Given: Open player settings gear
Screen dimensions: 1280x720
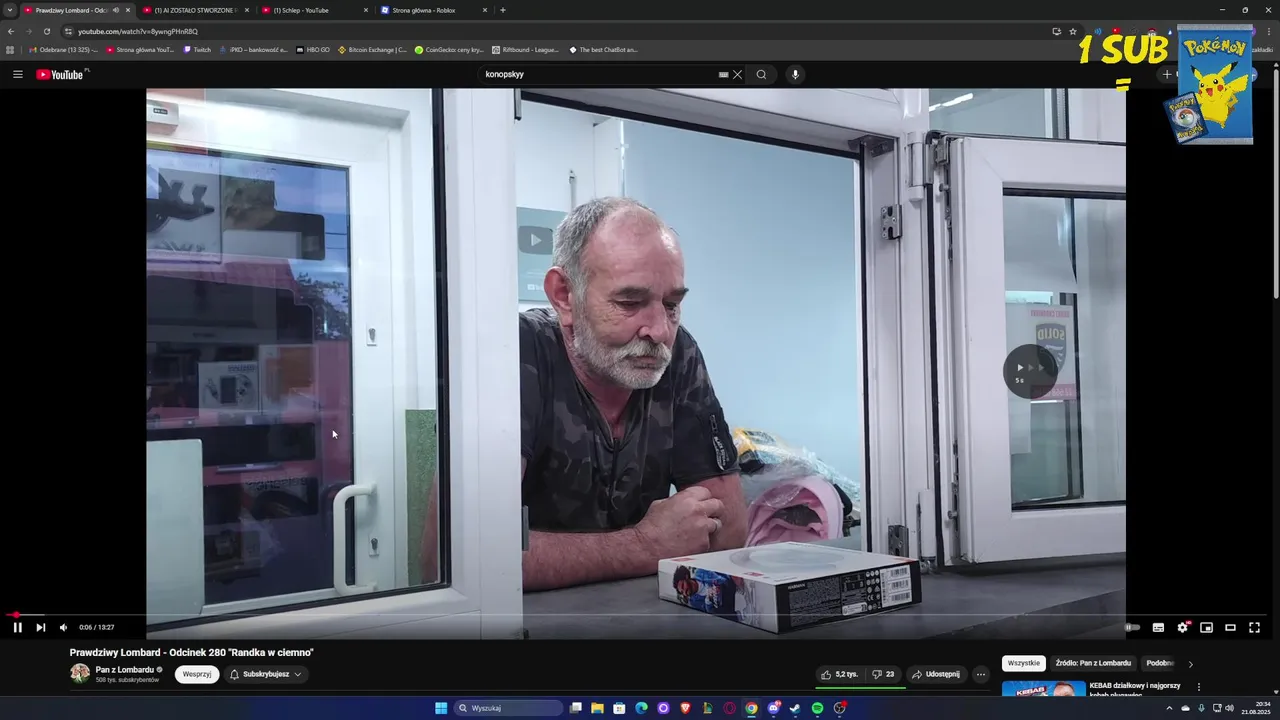Looking at the screenshot, I should coord(1182,628).
